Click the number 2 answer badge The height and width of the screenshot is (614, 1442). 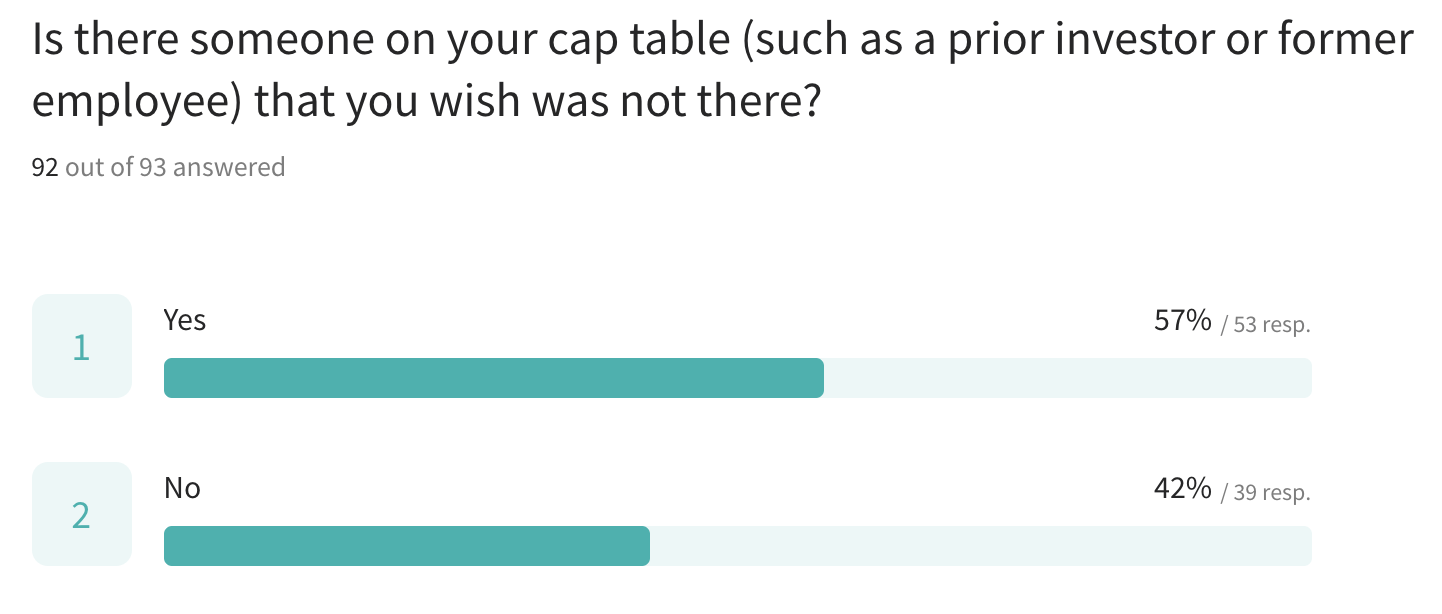(x=82, y=514)
